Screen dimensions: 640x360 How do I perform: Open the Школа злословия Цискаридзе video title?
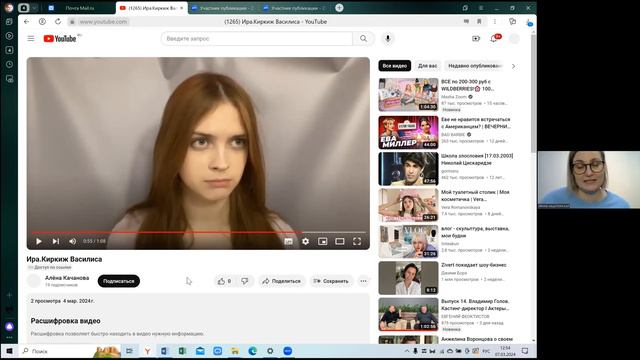point(477,159)
